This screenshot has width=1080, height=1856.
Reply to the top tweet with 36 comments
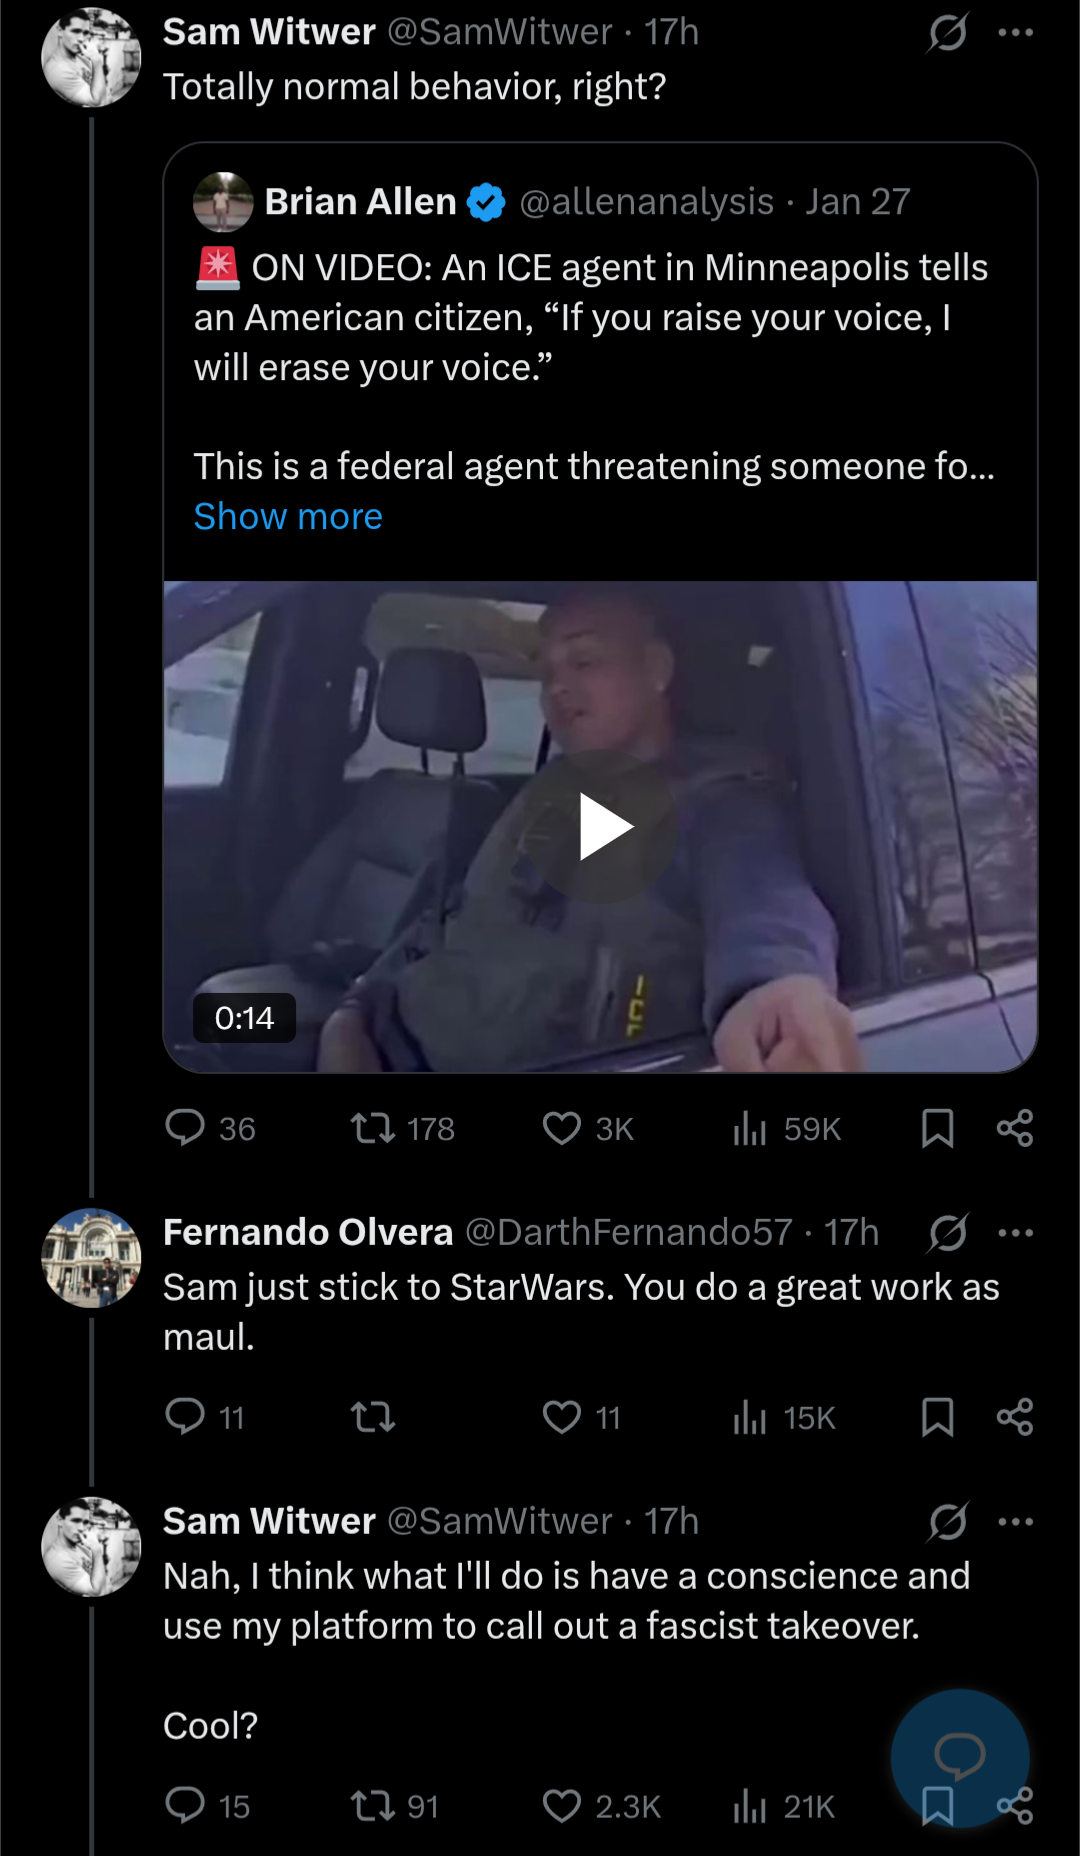185,1128
